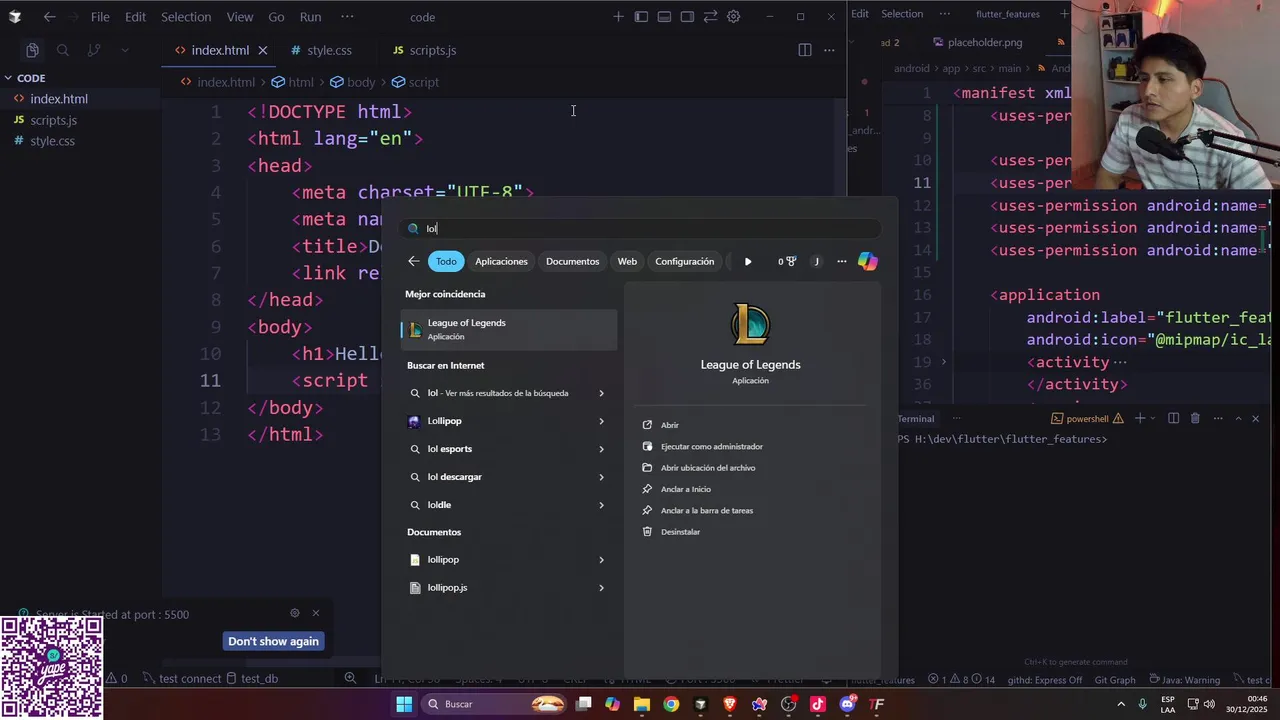Expand the lollipop document arrow

pos(601,560)
